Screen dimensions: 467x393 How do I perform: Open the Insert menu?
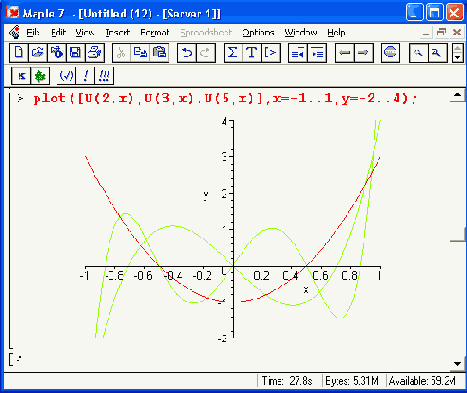(117, 33)
